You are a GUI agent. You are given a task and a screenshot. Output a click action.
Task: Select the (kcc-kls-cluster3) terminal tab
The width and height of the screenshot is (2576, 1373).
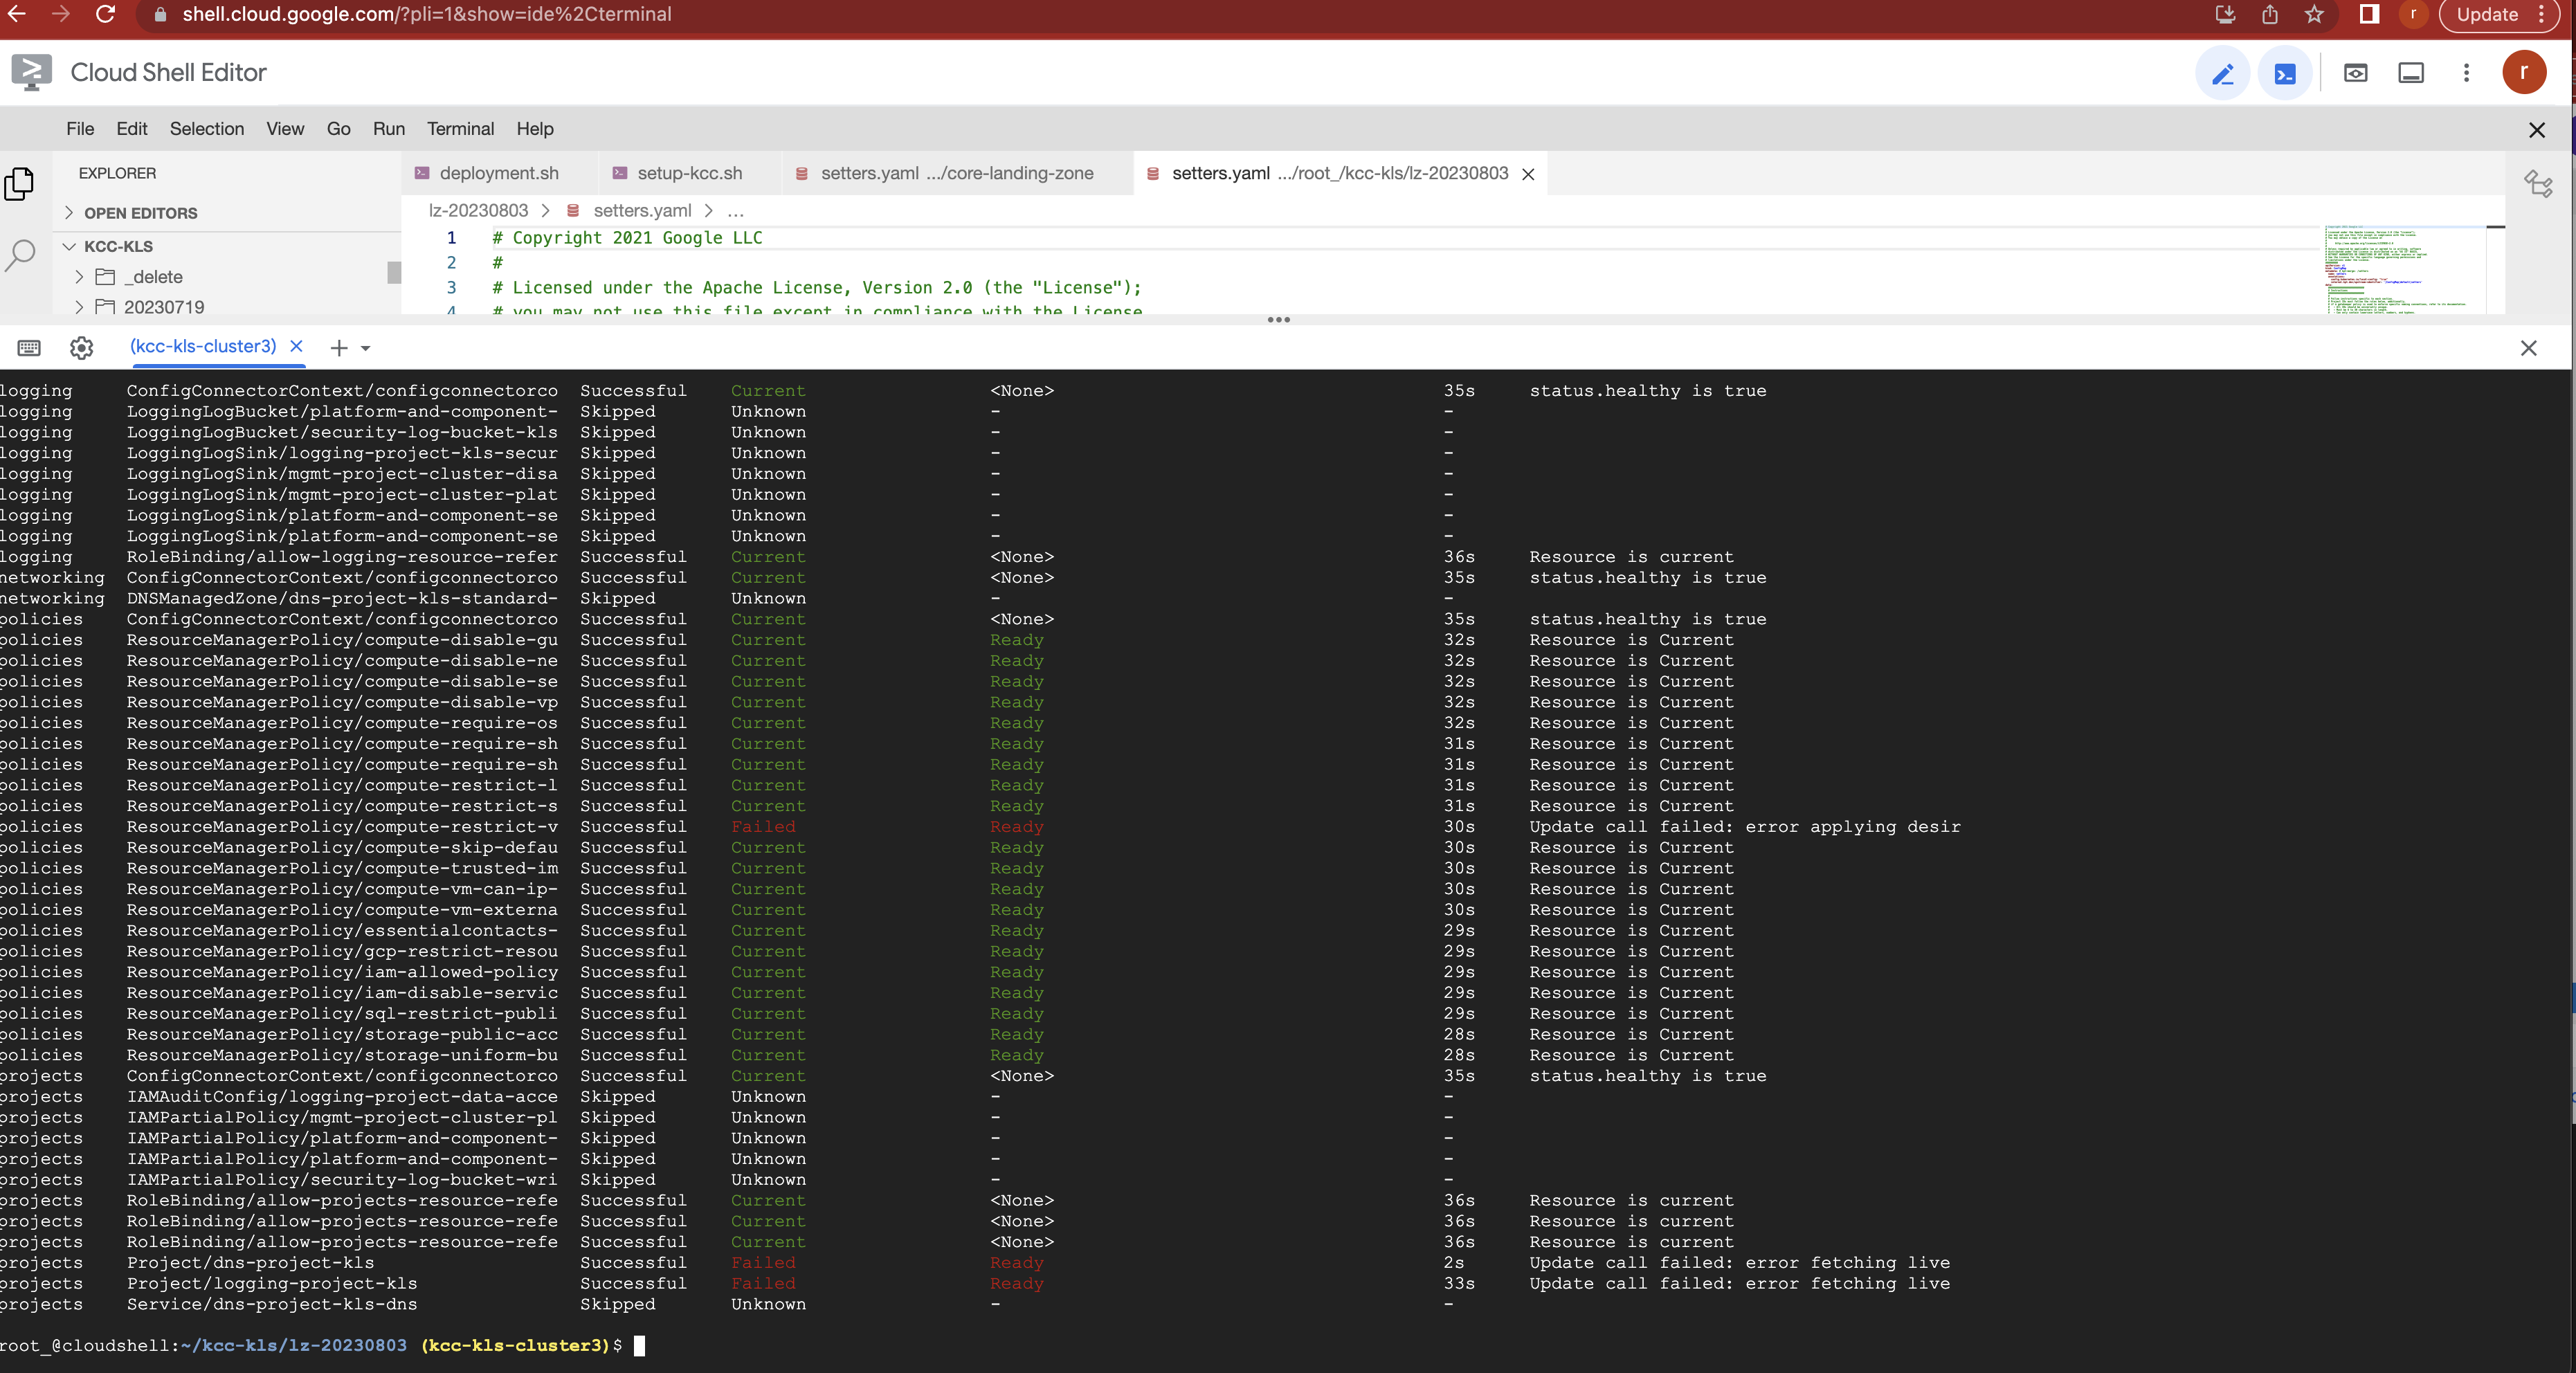pos(203,346)
